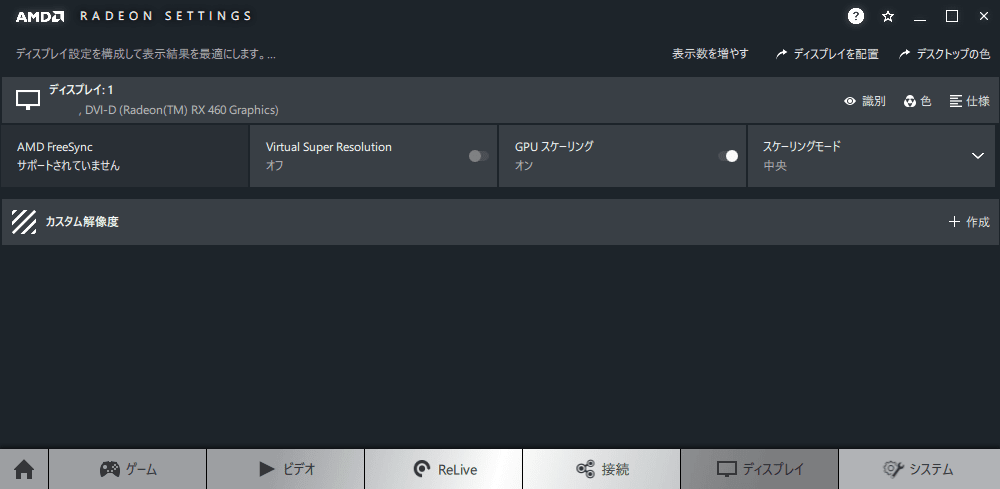Open the 接続 tab
1000x489 pixels.
pos(601,469)
